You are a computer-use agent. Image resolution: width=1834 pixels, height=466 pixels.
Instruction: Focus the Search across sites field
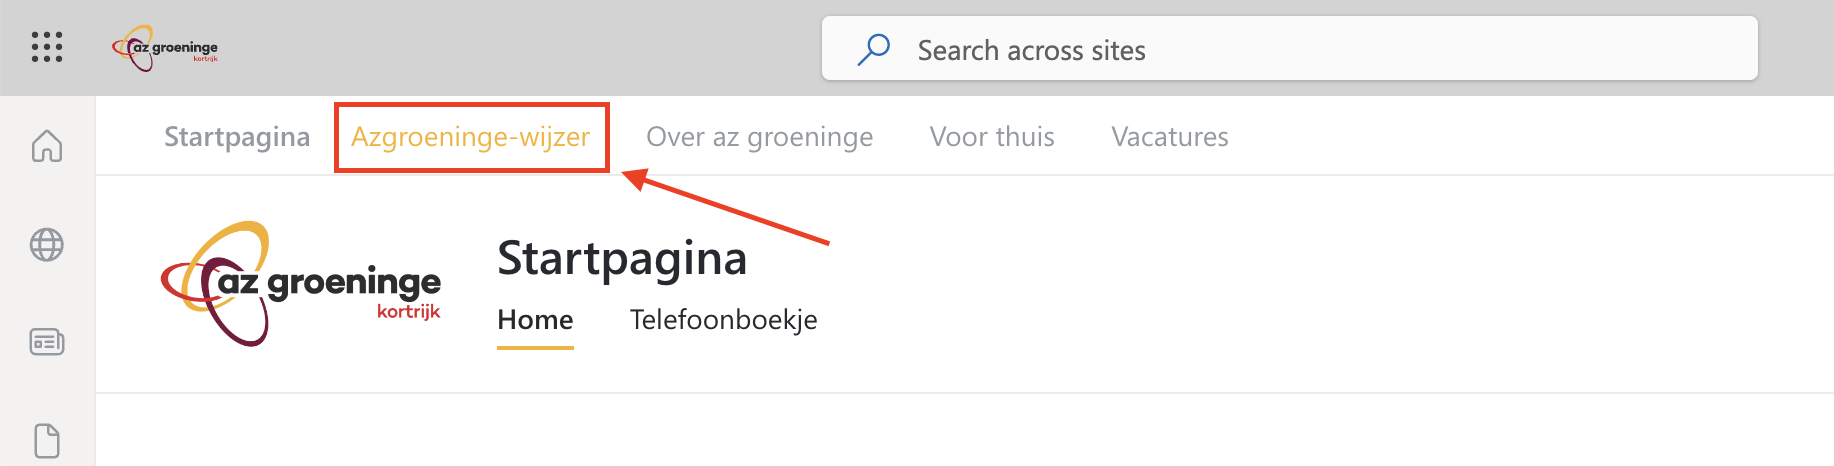[1290, 48]
